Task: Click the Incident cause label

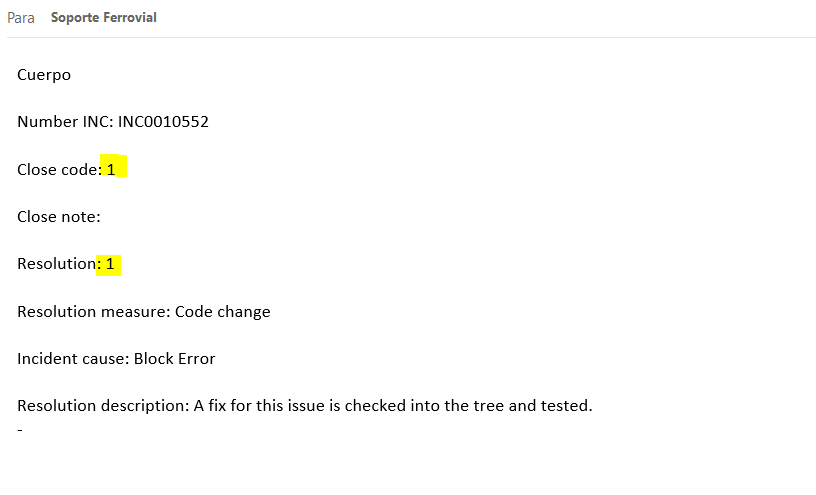Action: pyautogui.click(x=73, y=359)
